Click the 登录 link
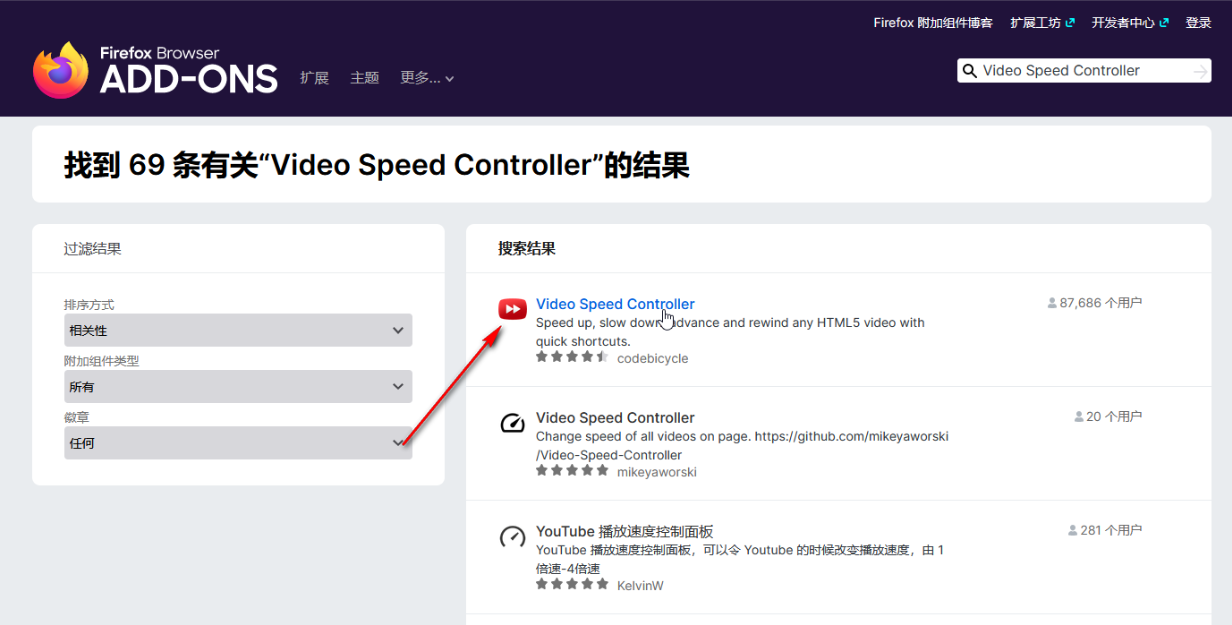Screen dimensions: 1232x625 click(1198, 22)
